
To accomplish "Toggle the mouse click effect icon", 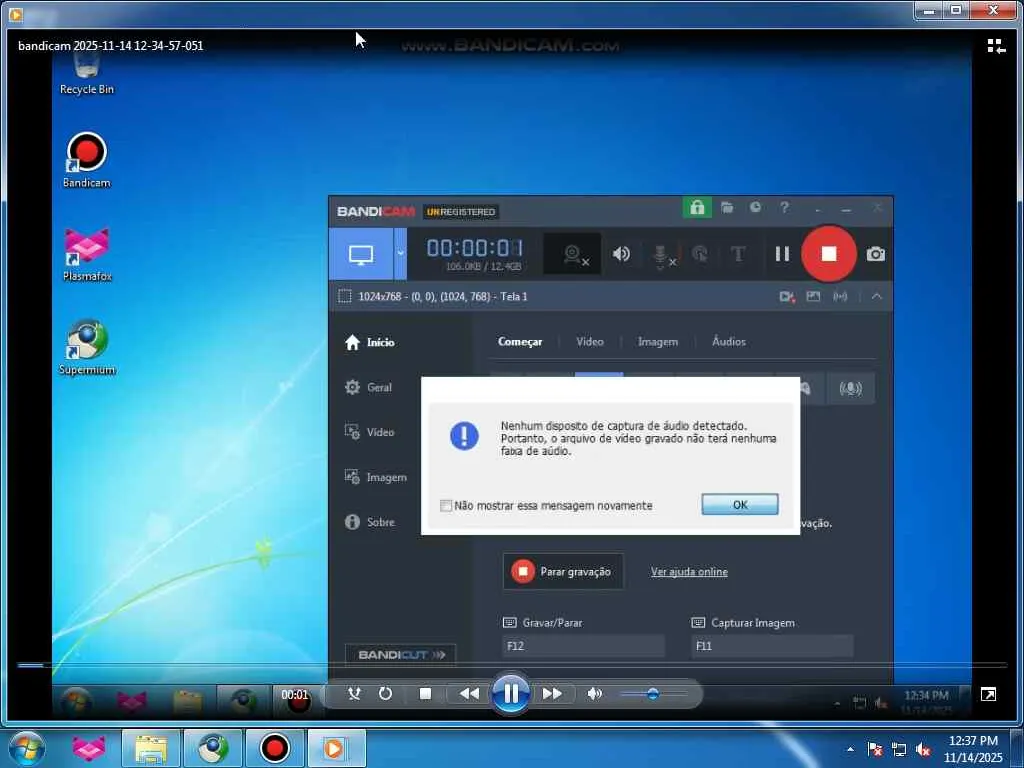I will tap(700, 253).
